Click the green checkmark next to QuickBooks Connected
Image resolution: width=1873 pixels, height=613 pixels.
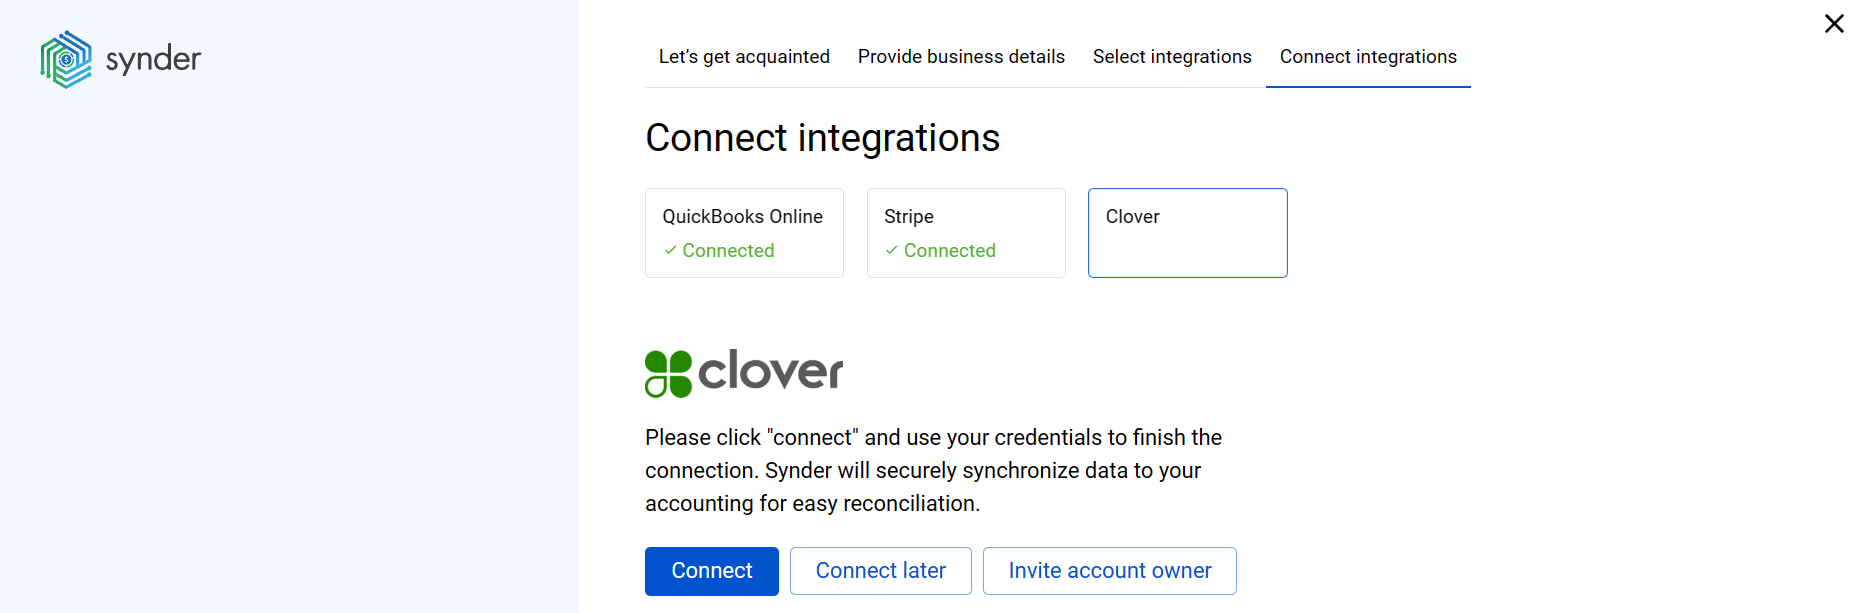tap(670, 250)
